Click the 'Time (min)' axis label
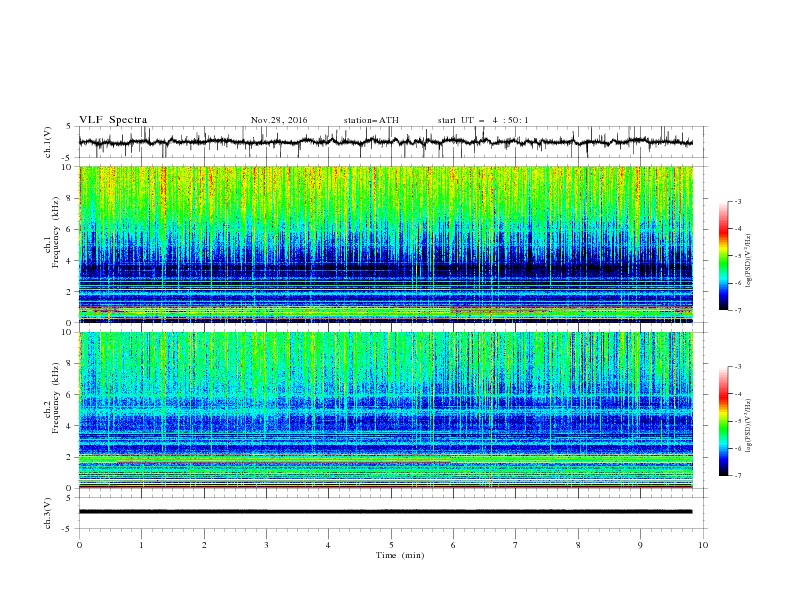 400,555
